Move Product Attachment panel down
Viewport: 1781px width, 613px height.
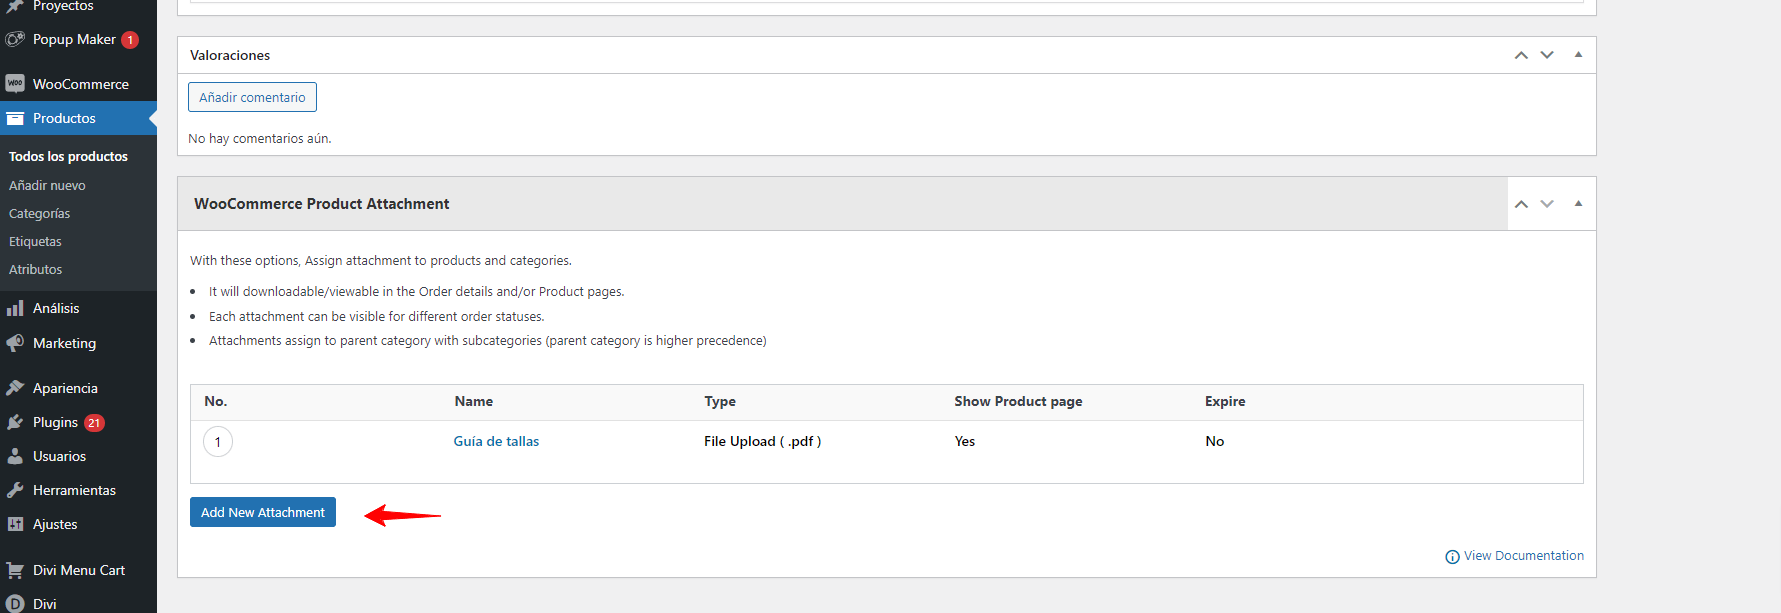(x=1547, y=204)
